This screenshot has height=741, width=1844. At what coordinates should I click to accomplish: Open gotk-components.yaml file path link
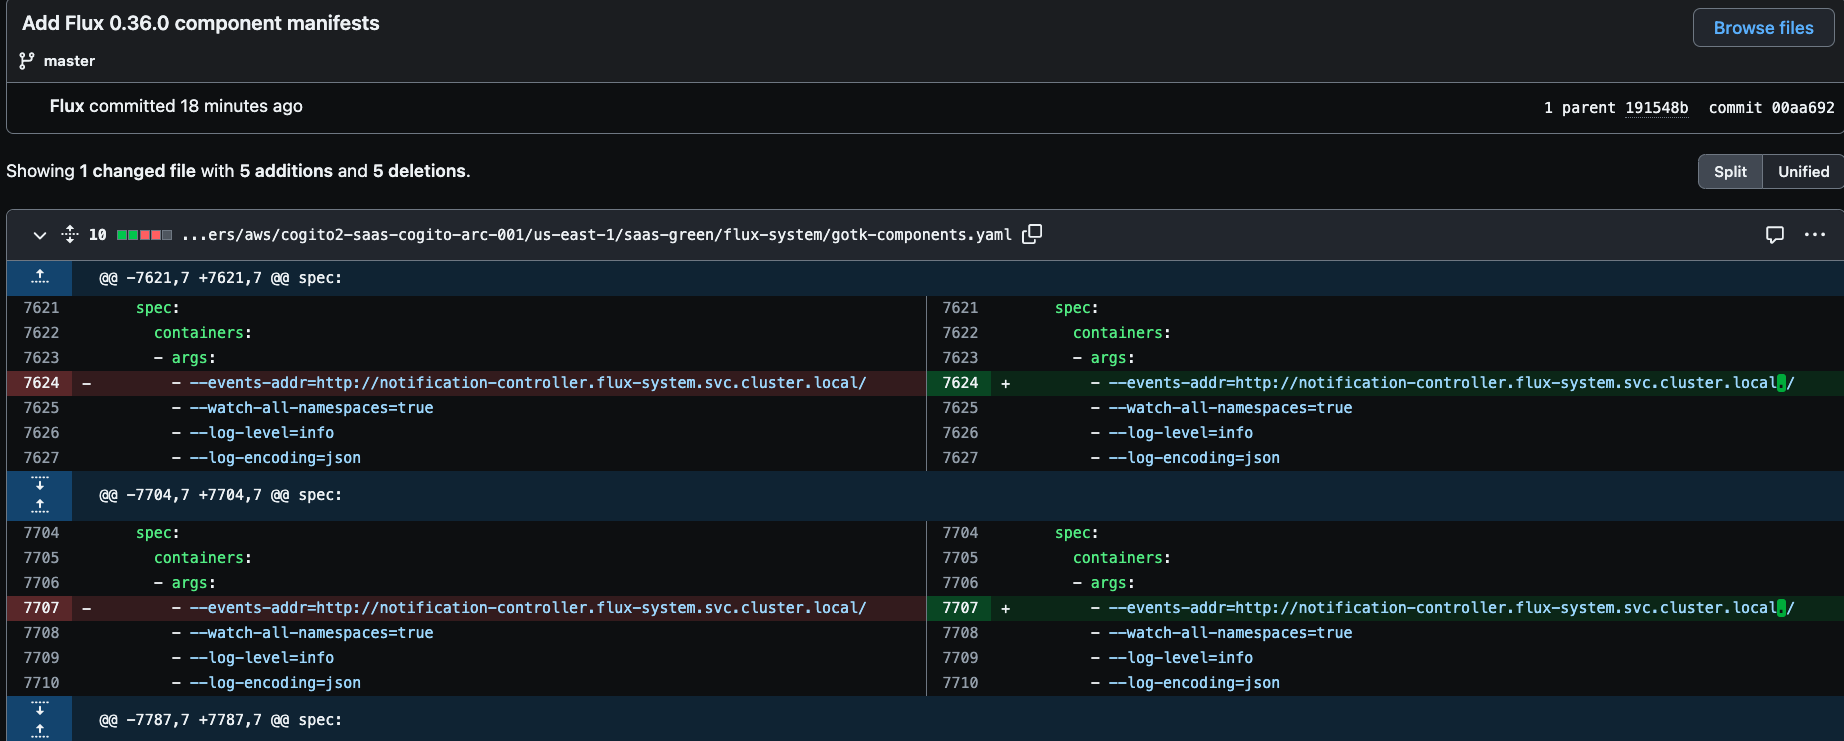click(x=596, y=235)
